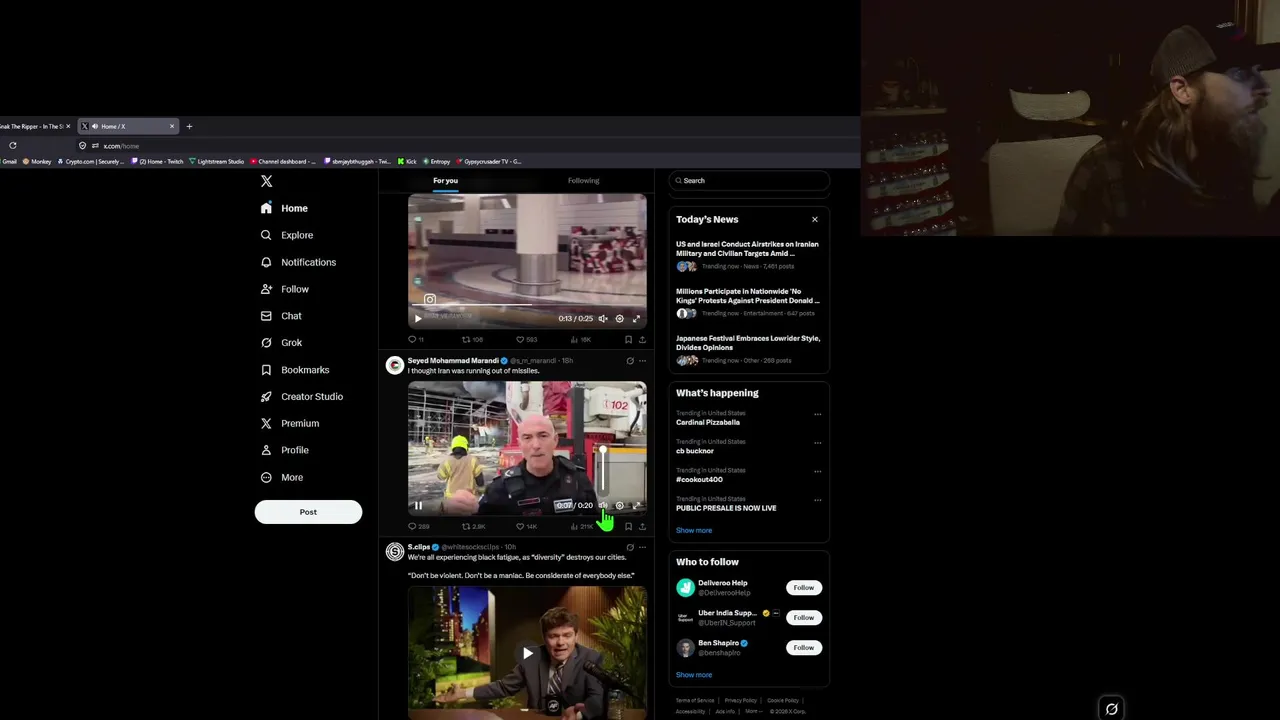Open the Kick bookmark
The height and width of the screenshot is (720, 1280).
point(406,161)
